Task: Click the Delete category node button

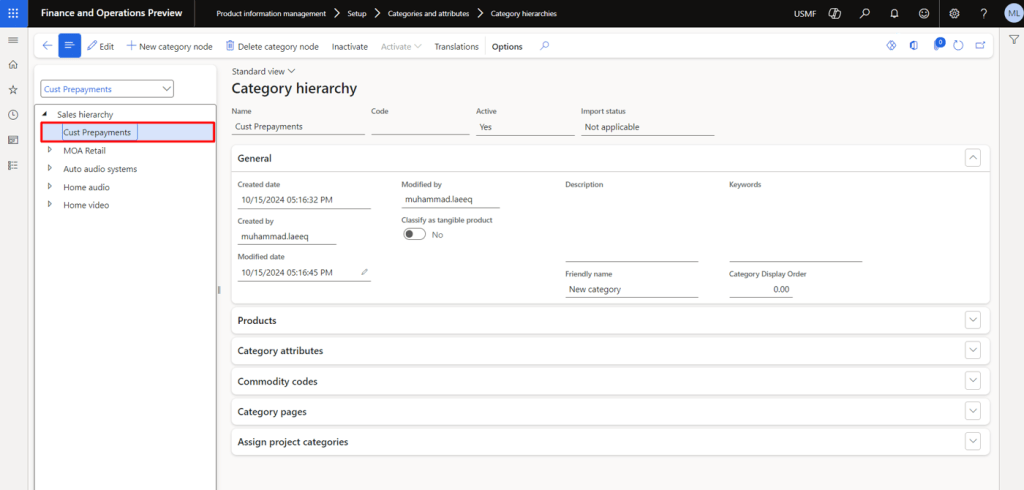Action: [272, 47]
